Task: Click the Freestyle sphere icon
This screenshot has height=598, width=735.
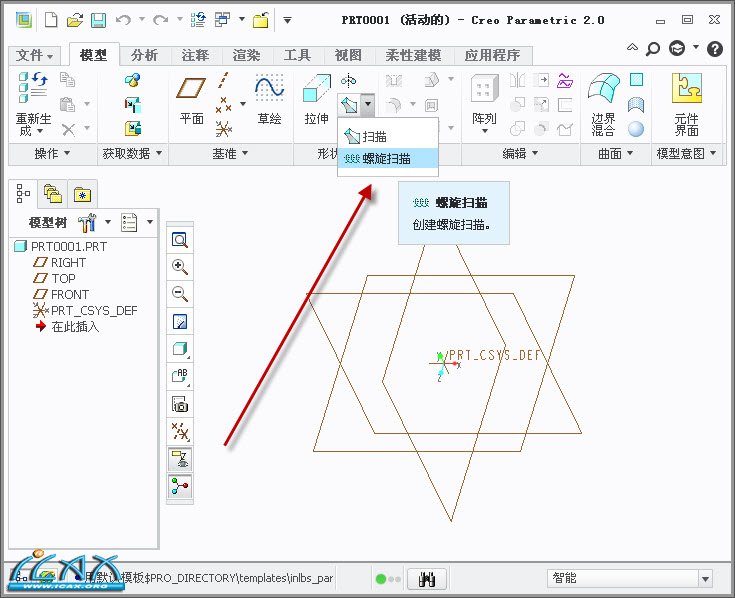Action: tap(636, 129)
